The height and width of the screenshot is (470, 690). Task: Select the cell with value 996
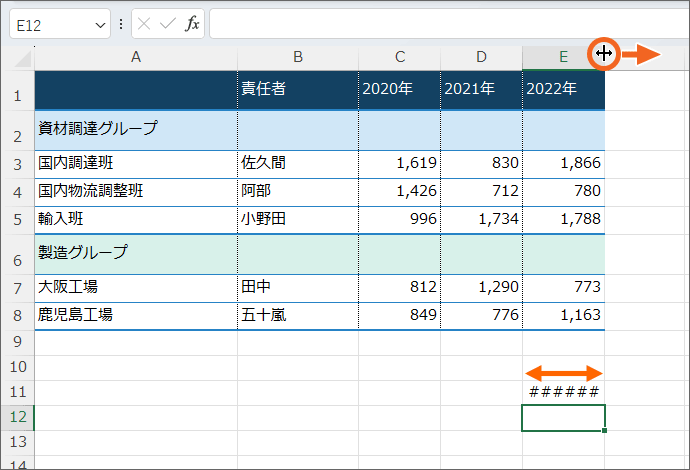click(400, 220)
